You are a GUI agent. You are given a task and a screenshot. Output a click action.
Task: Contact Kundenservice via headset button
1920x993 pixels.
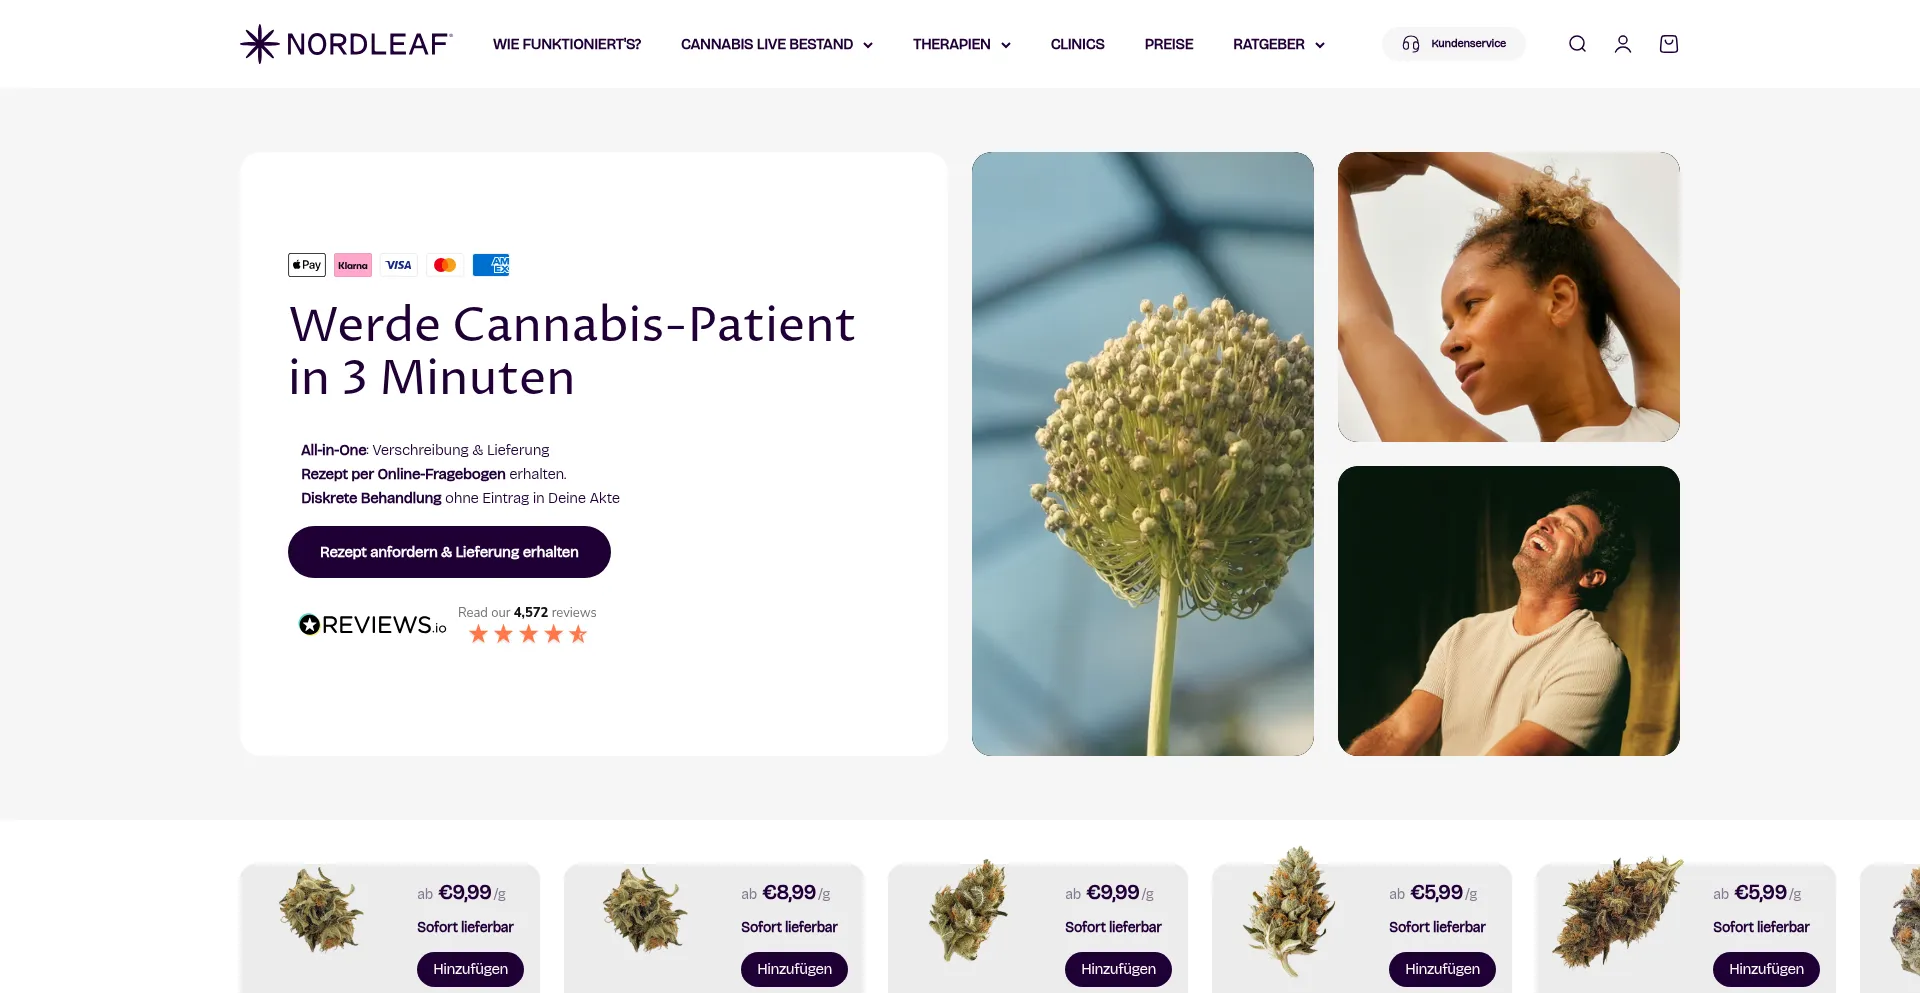(1454, 44)
